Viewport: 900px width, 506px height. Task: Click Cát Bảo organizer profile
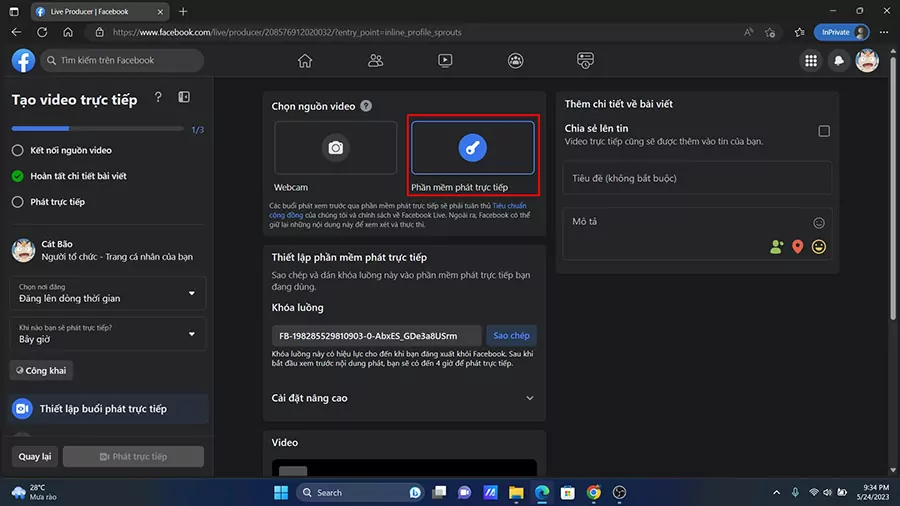pyautogui.click(x=103, y=250)
